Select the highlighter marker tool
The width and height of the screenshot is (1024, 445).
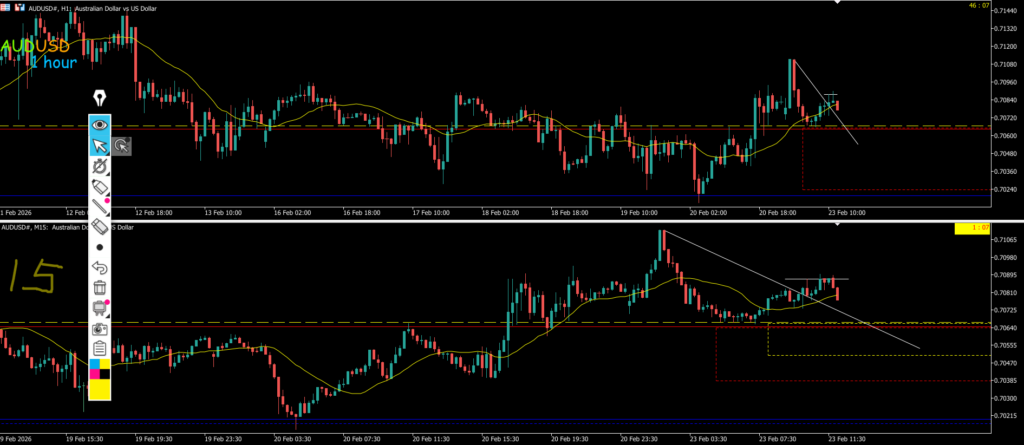[100, 187]
